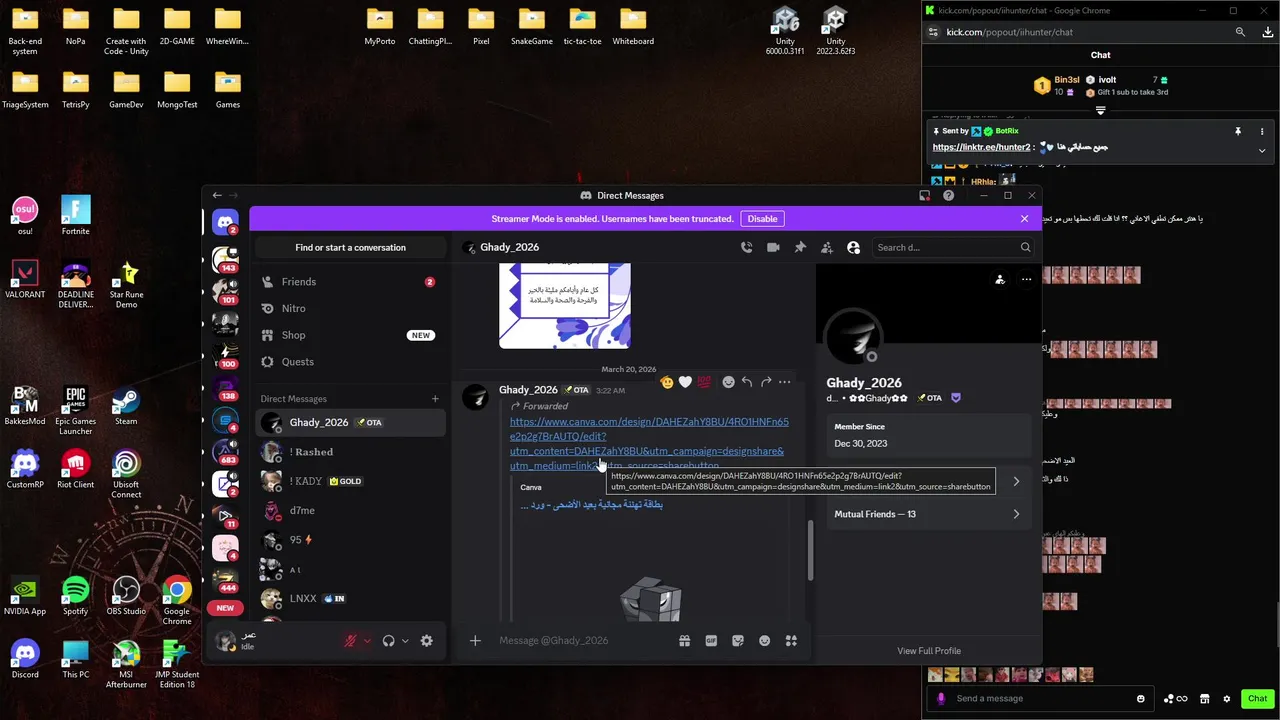Send a gift icon in message bar
The height and width of the screenshot is (720, 1280).
point(684,641)
